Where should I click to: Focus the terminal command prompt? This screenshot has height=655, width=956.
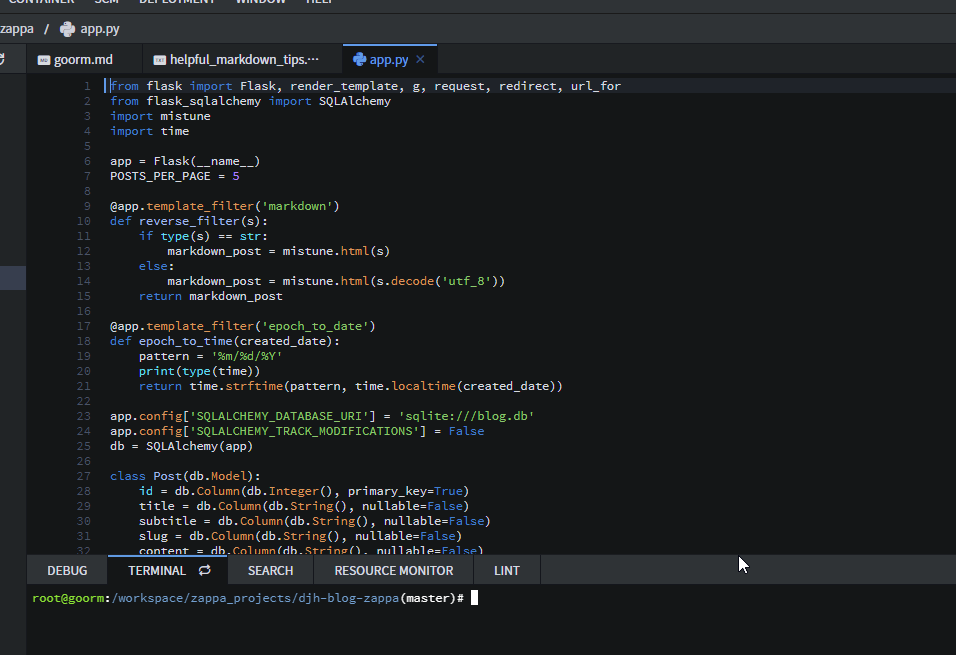[x=475, y=598]
